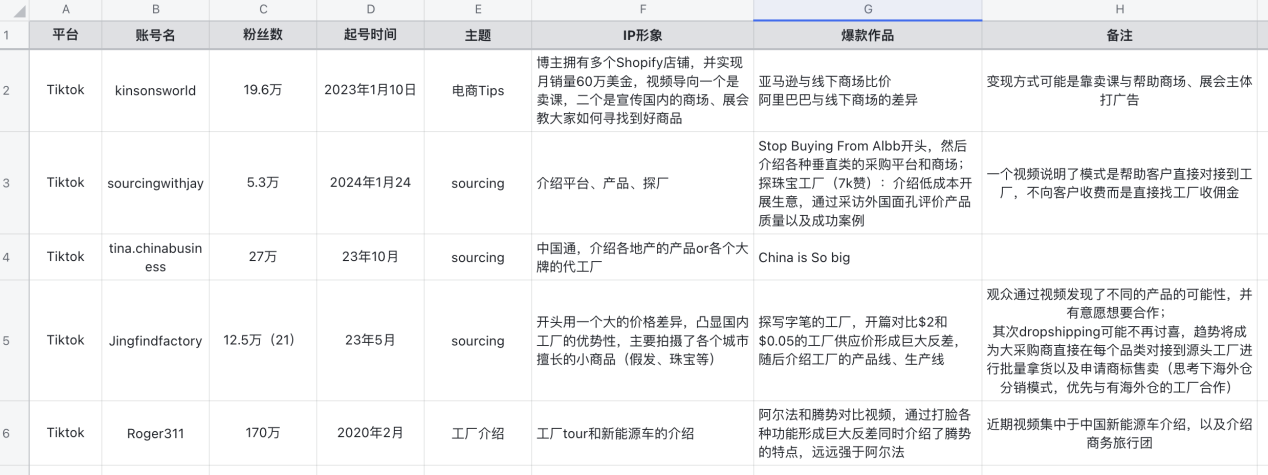The width and height of the screenshot is (1268, 475).
Task: Select row 5 header number
Action: pyautogui.click(x=7, y=340)
